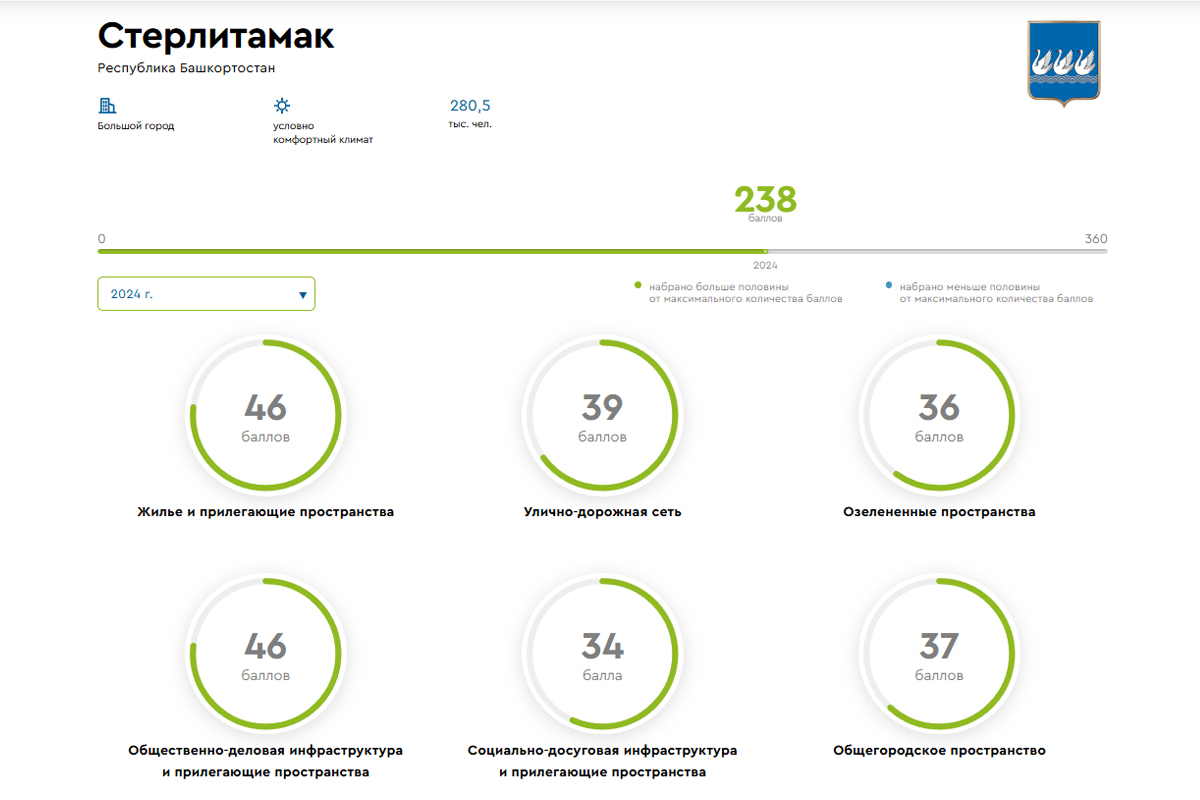
Task: Click the условно комфортный климат text
Action: click(323, 133)
